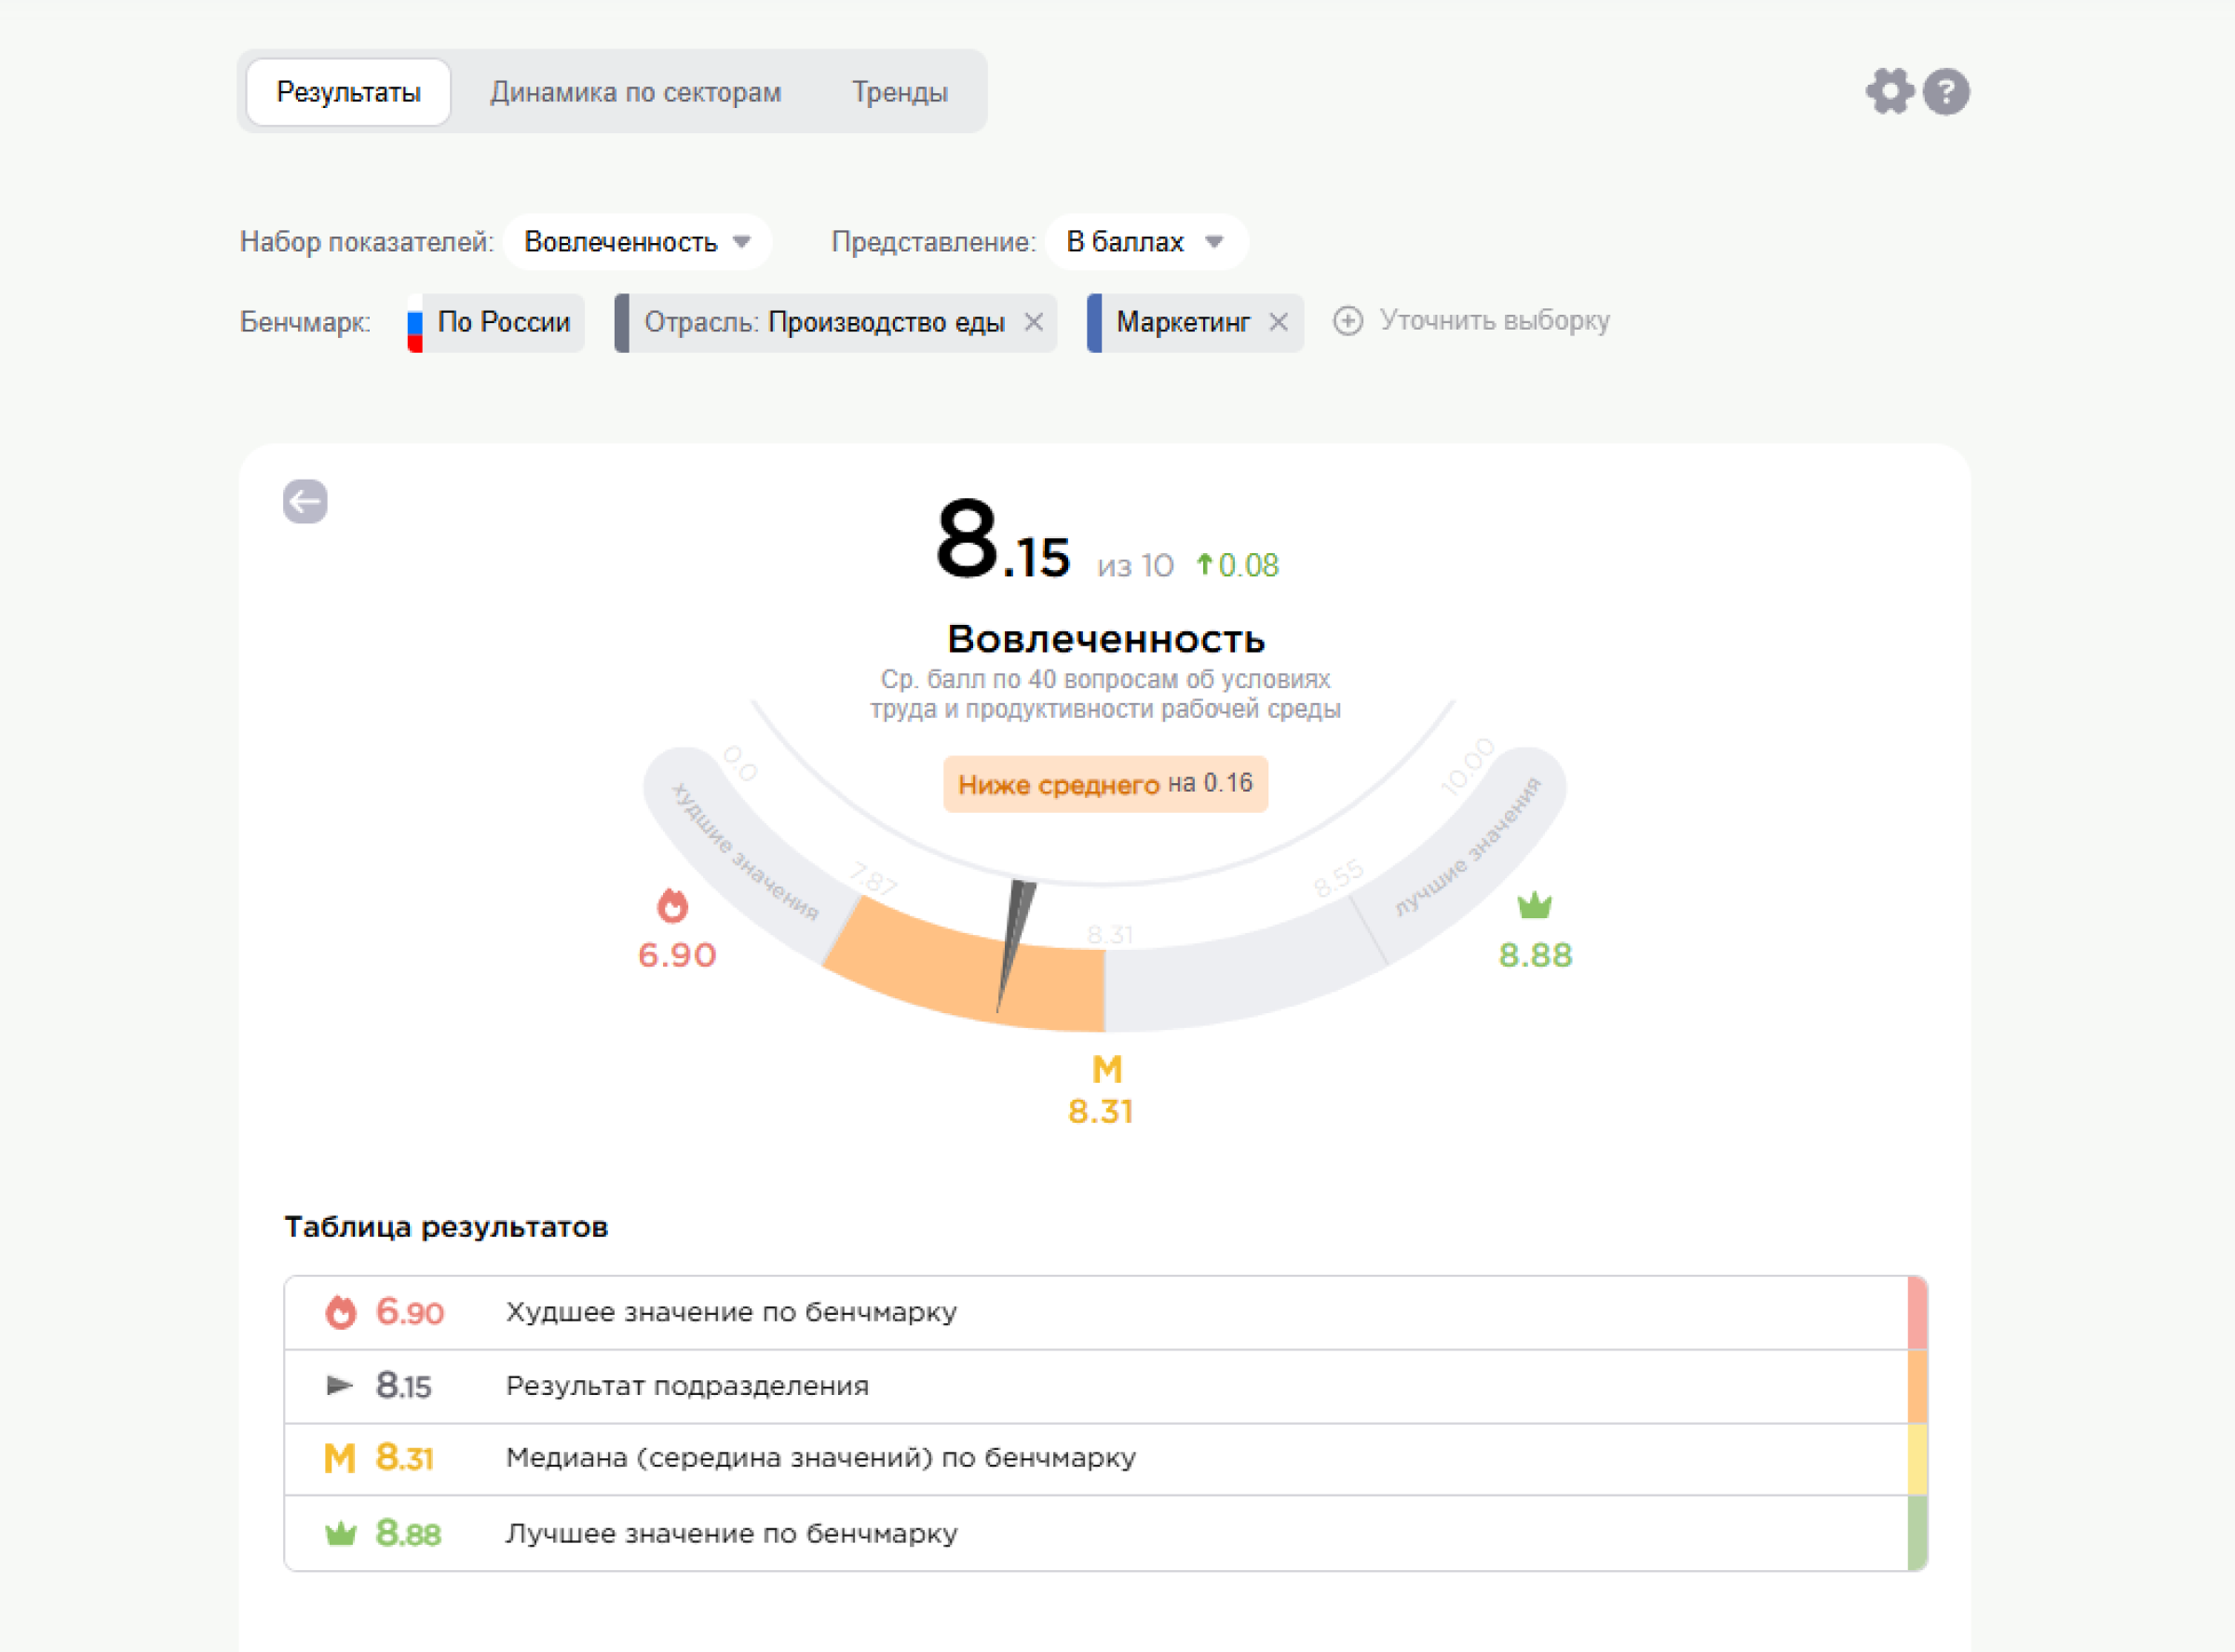Viewport: 2235px width, 1652px height.
Task: Click the из 10 label next to score
Action: (x=1135, y=566)
